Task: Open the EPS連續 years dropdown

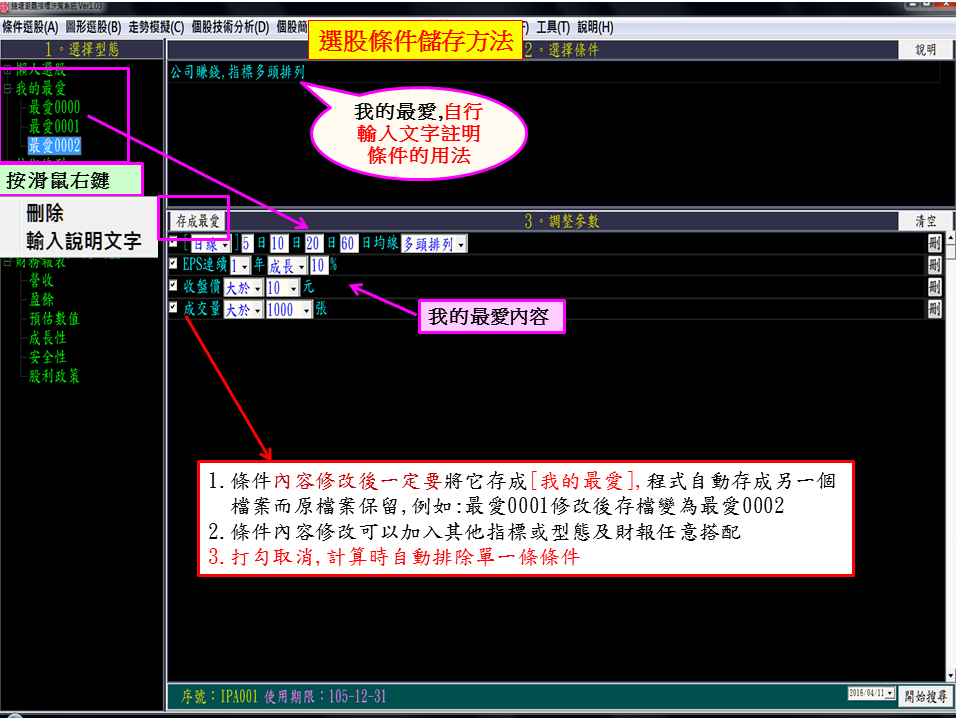Action: [x=240, y=266]
